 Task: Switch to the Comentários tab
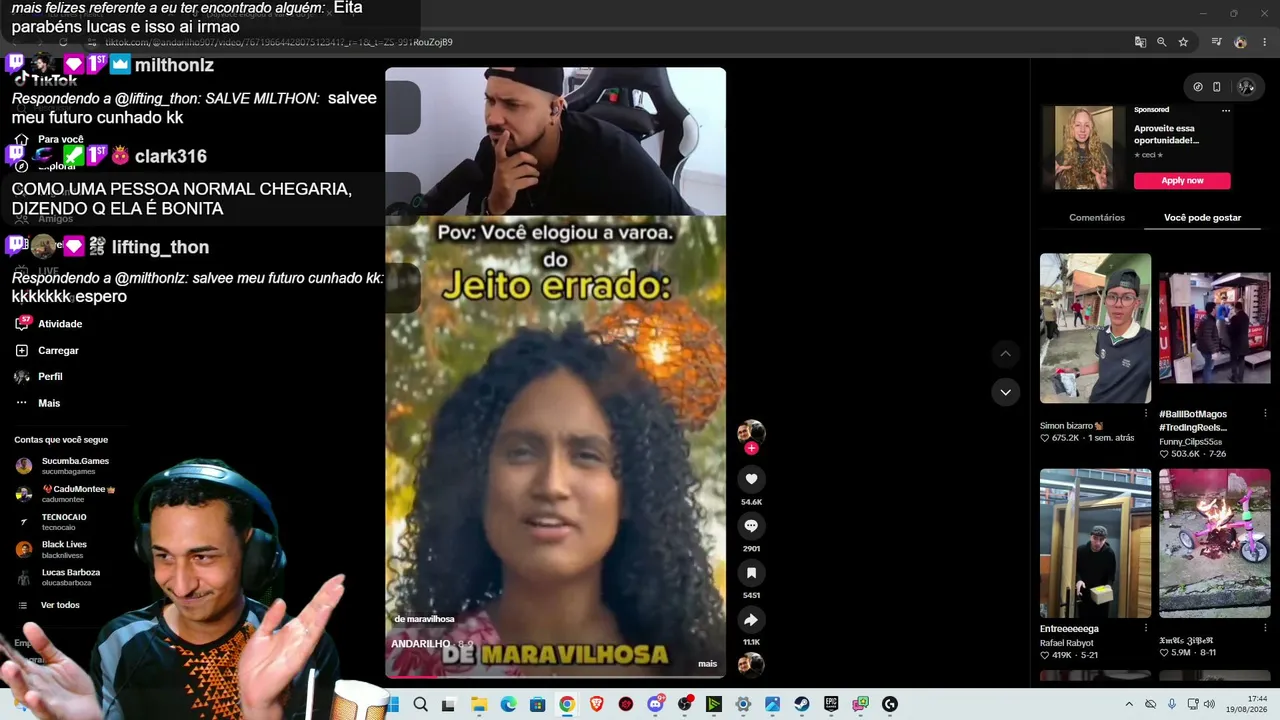pos(1097,217)
